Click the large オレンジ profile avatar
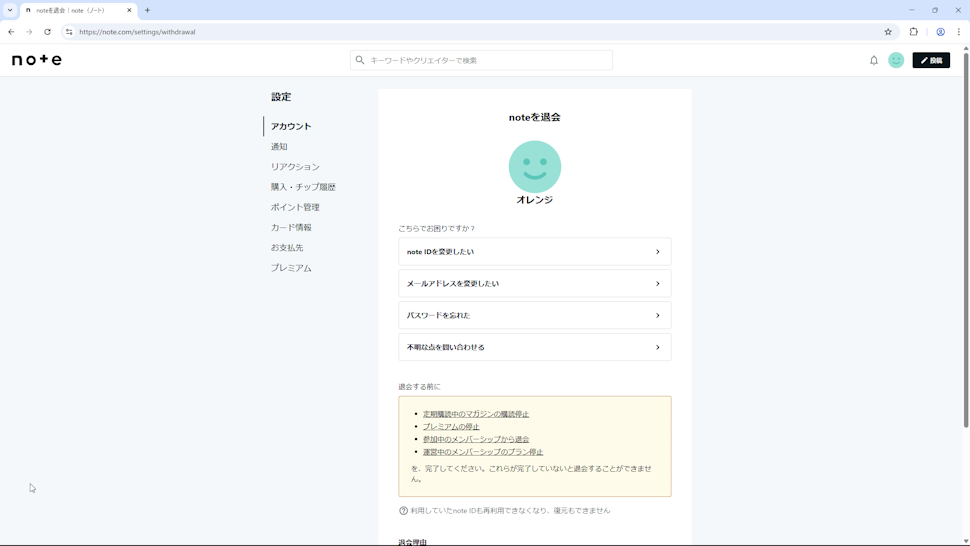The width and height of the screenshot is (970, 546). click(534, 166)
